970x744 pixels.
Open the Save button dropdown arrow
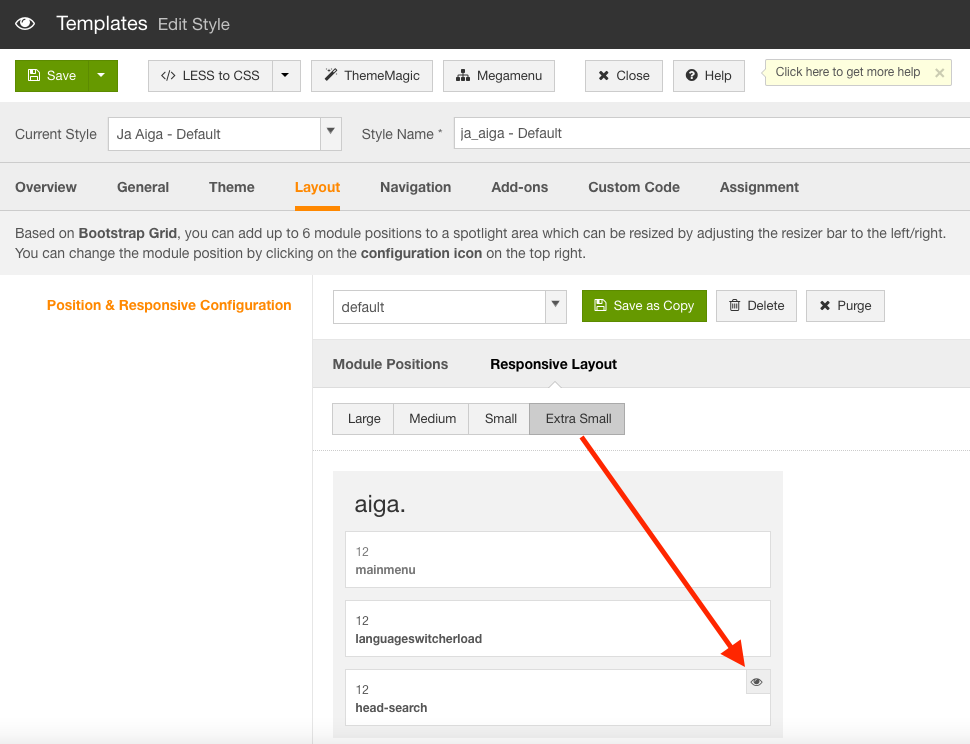click(102, 75)
